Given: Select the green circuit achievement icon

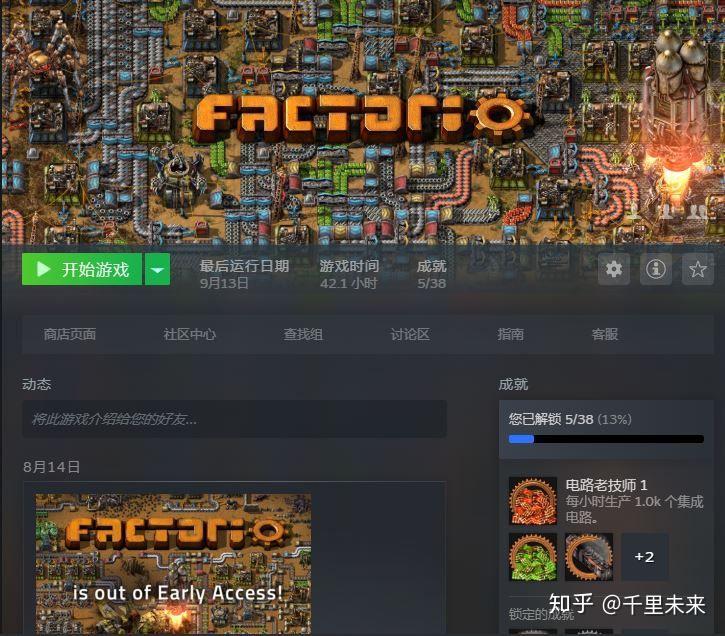Looking at the screenshot, I should point(533,557).
